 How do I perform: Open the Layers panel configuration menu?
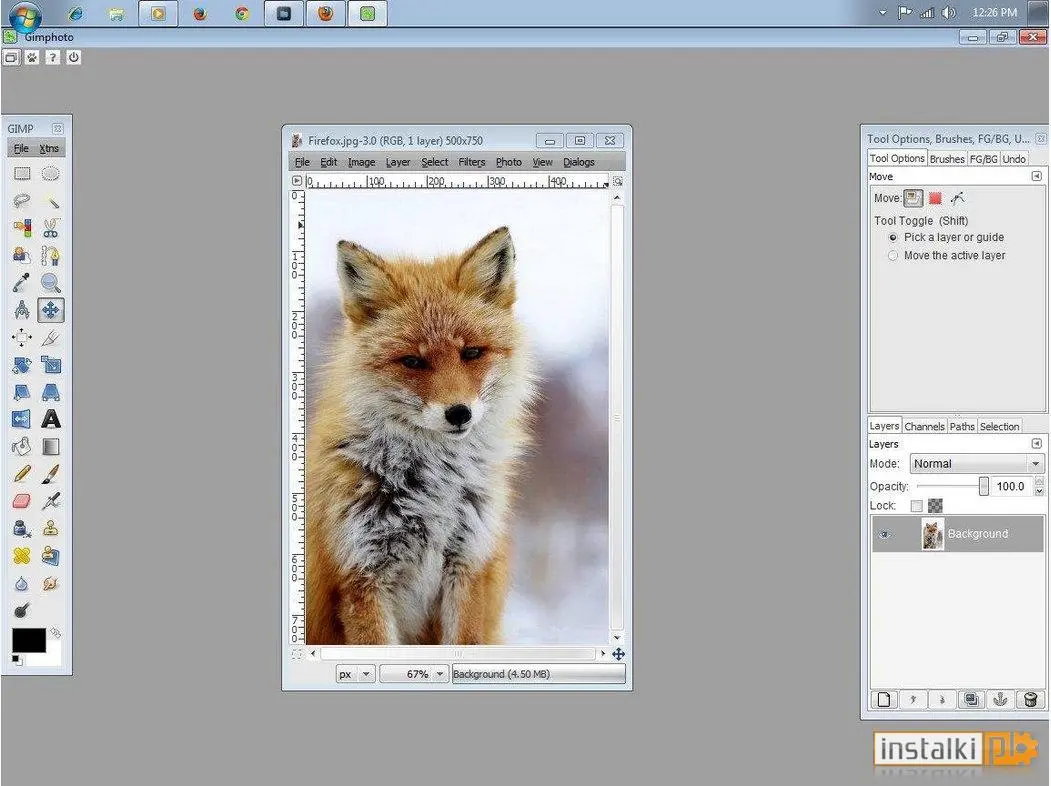tap(1036, 444)
